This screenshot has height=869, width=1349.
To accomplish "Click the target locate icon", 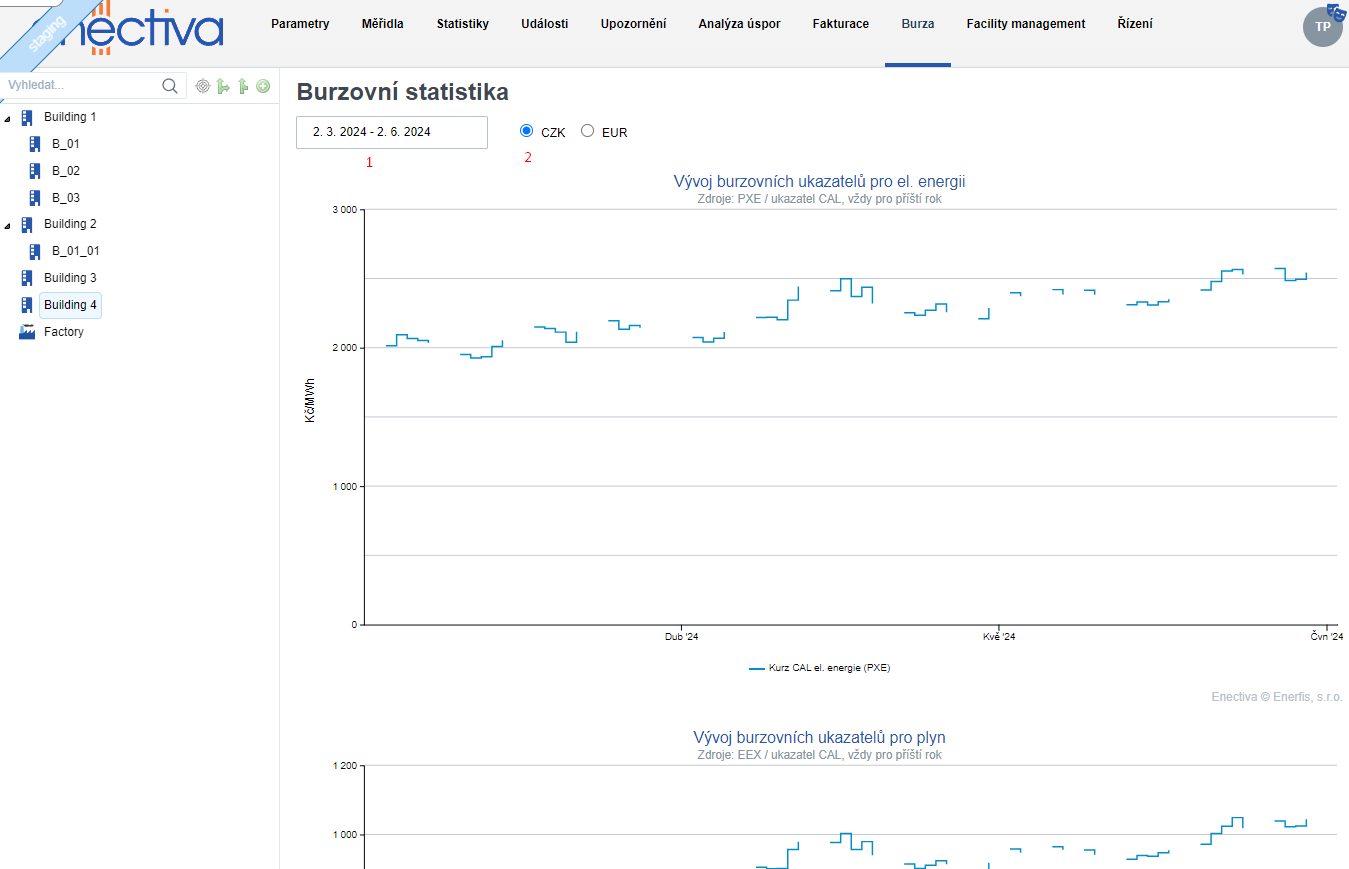I will click(x=203, y=87).
